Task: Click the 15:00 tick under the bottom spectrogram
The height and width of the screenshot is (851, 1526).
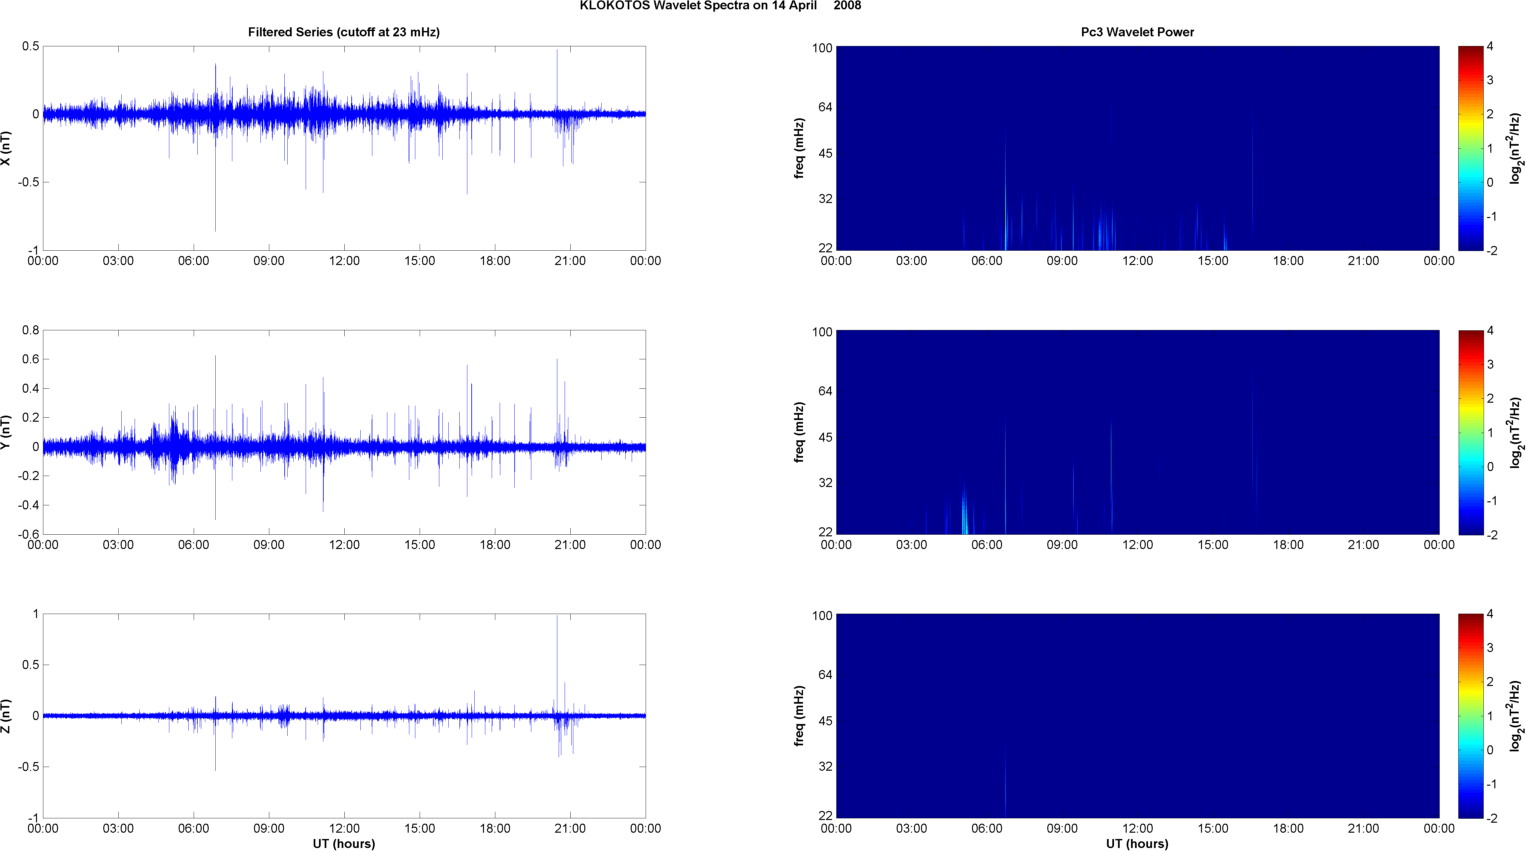Action: (1213, 828)
